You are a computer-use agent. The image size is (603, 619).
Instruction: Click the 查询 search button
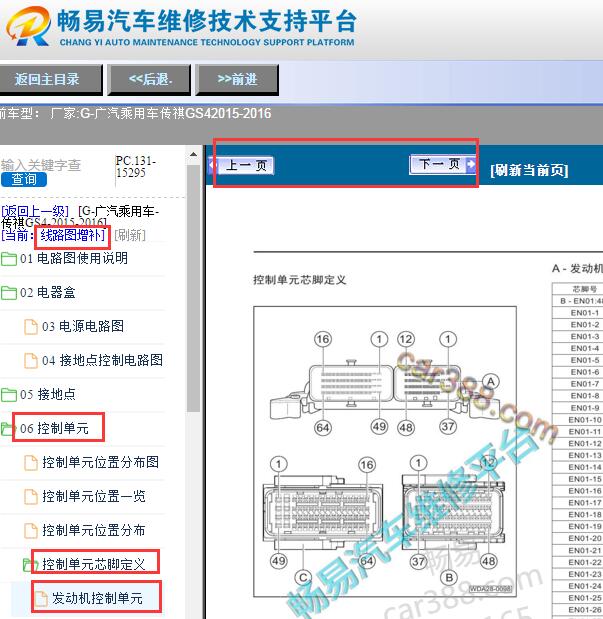click(x=24, y=180)
